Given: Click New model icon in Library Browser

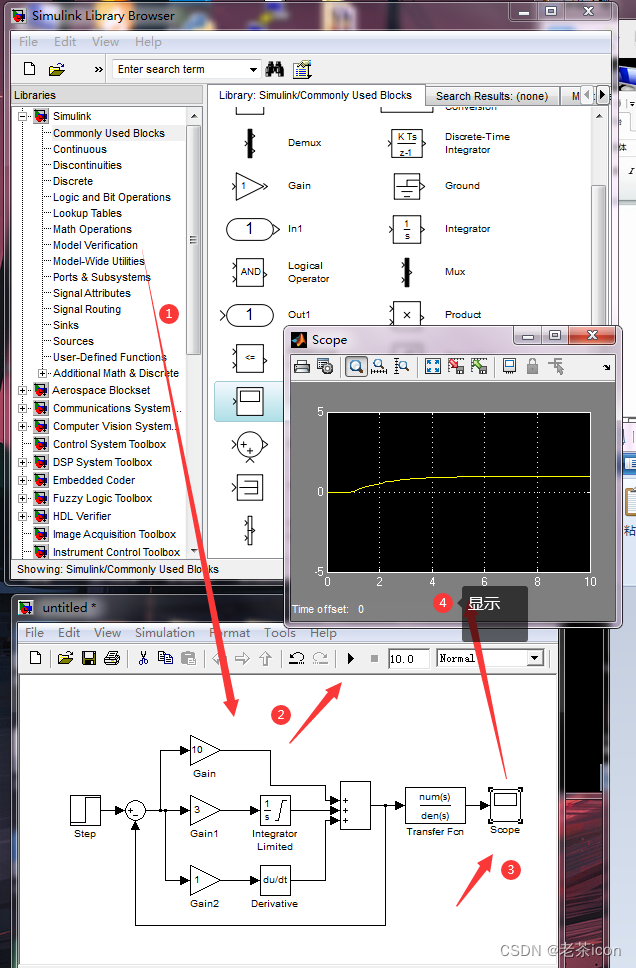Looking at the screenshot, I should (x=29, y=69).
